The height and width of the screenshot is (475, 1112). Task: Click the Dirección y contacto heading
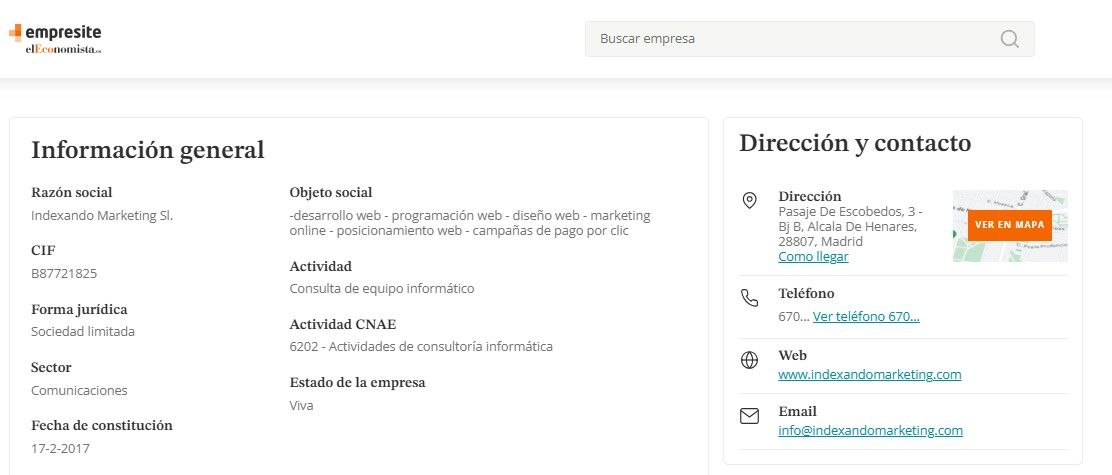coord(855,143)
